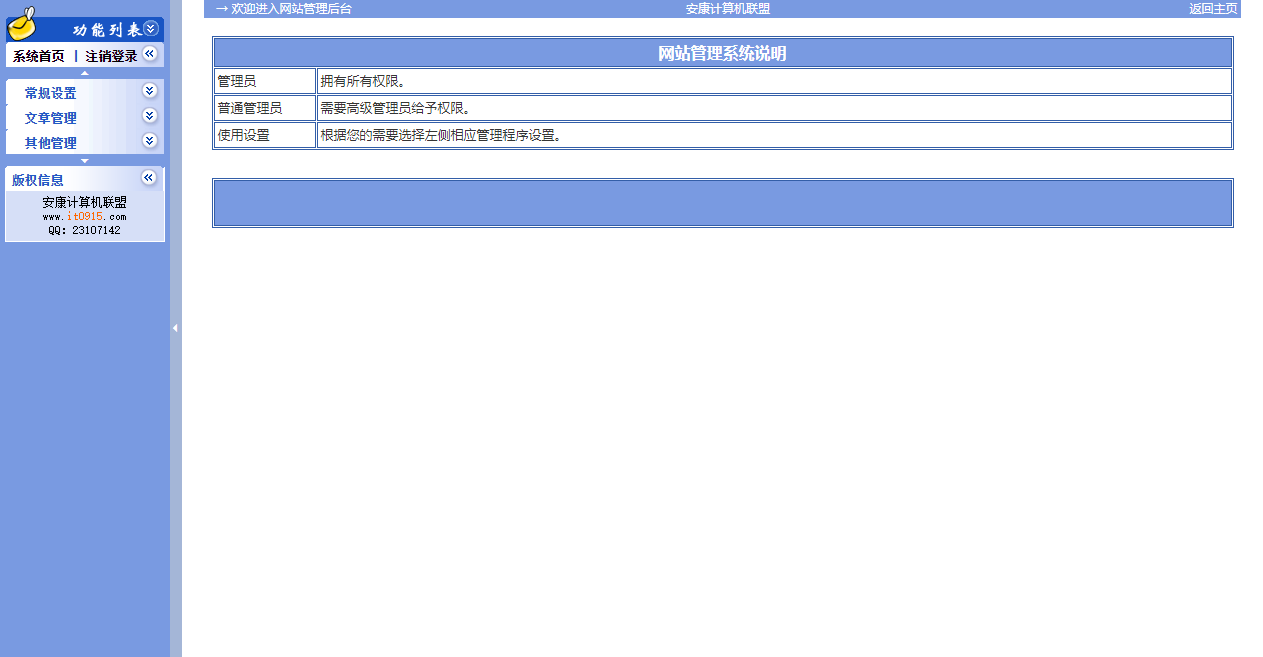The image size is (1263, 657).
Task: Open the 常规设置 menu item
Action: 50,93
